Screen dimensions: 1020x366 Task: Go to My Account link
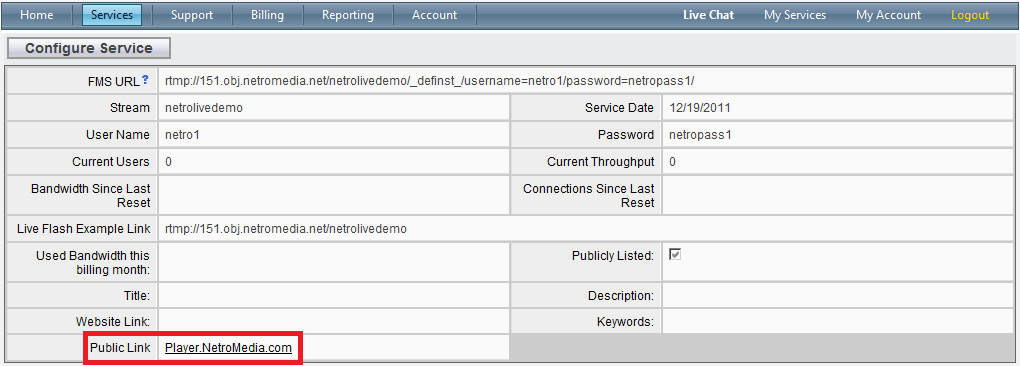[889, 15]
